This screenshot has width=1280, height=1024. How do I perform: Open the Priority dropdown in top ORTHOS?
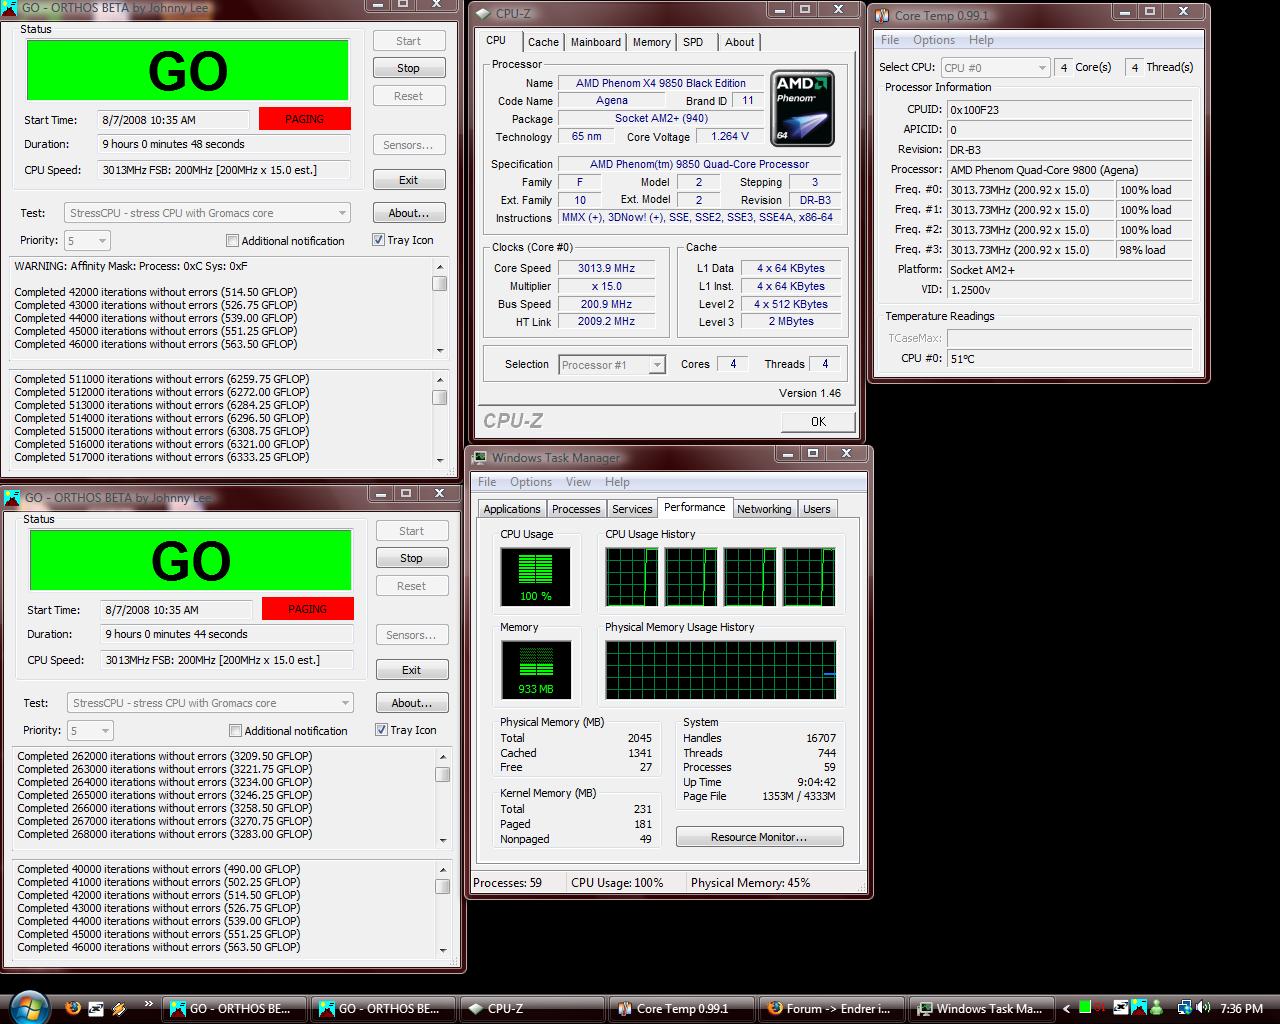(87, 241)
